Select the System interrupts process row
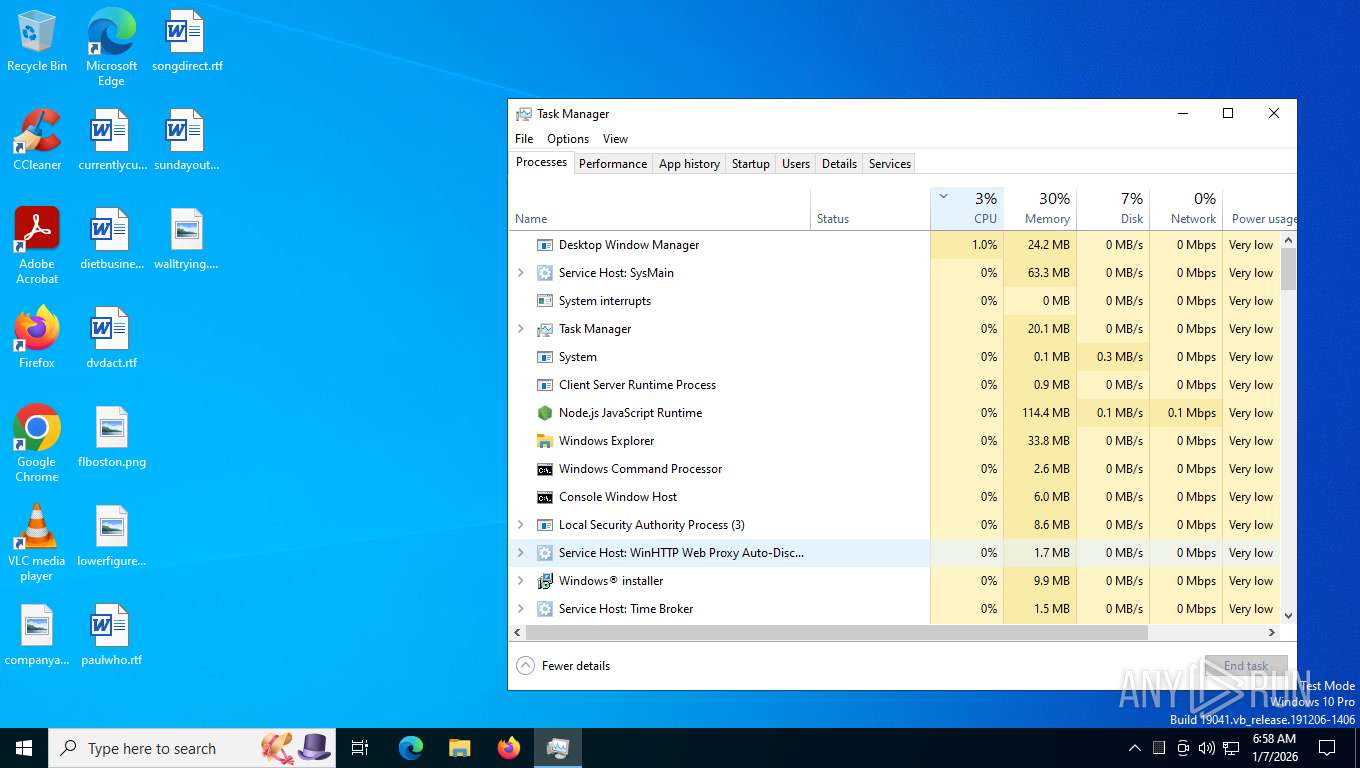The image size is (1360, 768). (895, 301)
